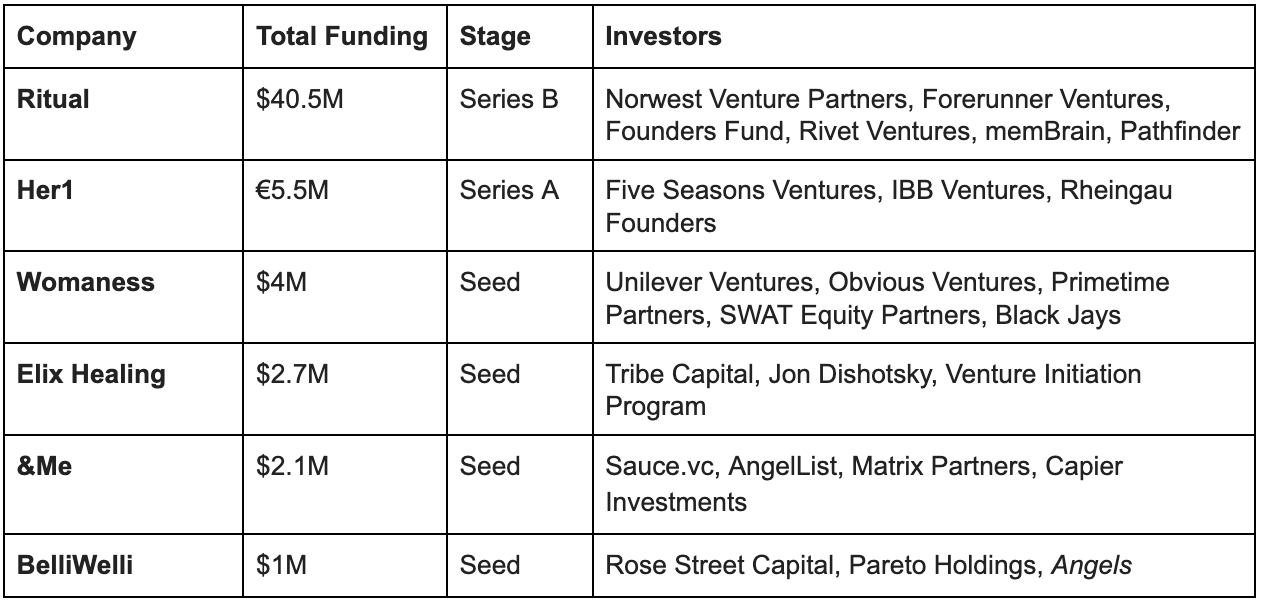1264x604 pixels.
Task: Select the BelliWelli company cell
Action: point(123,564)
